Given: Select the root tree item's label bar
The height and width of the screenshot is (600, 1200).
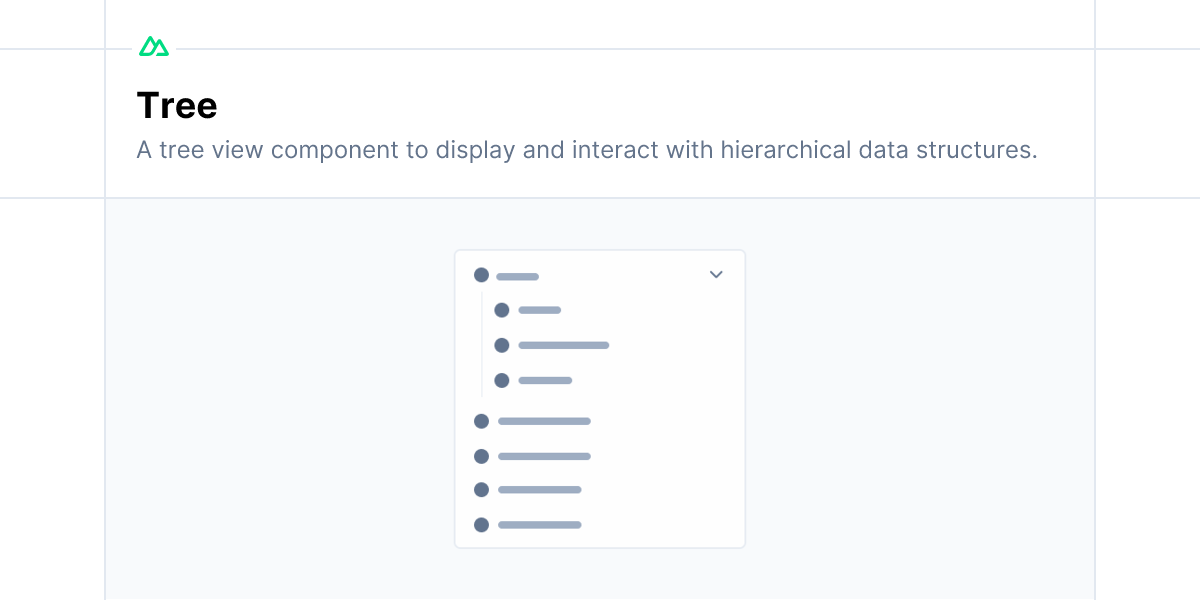Looking at the screenshot, I should (x=518, y=276).
